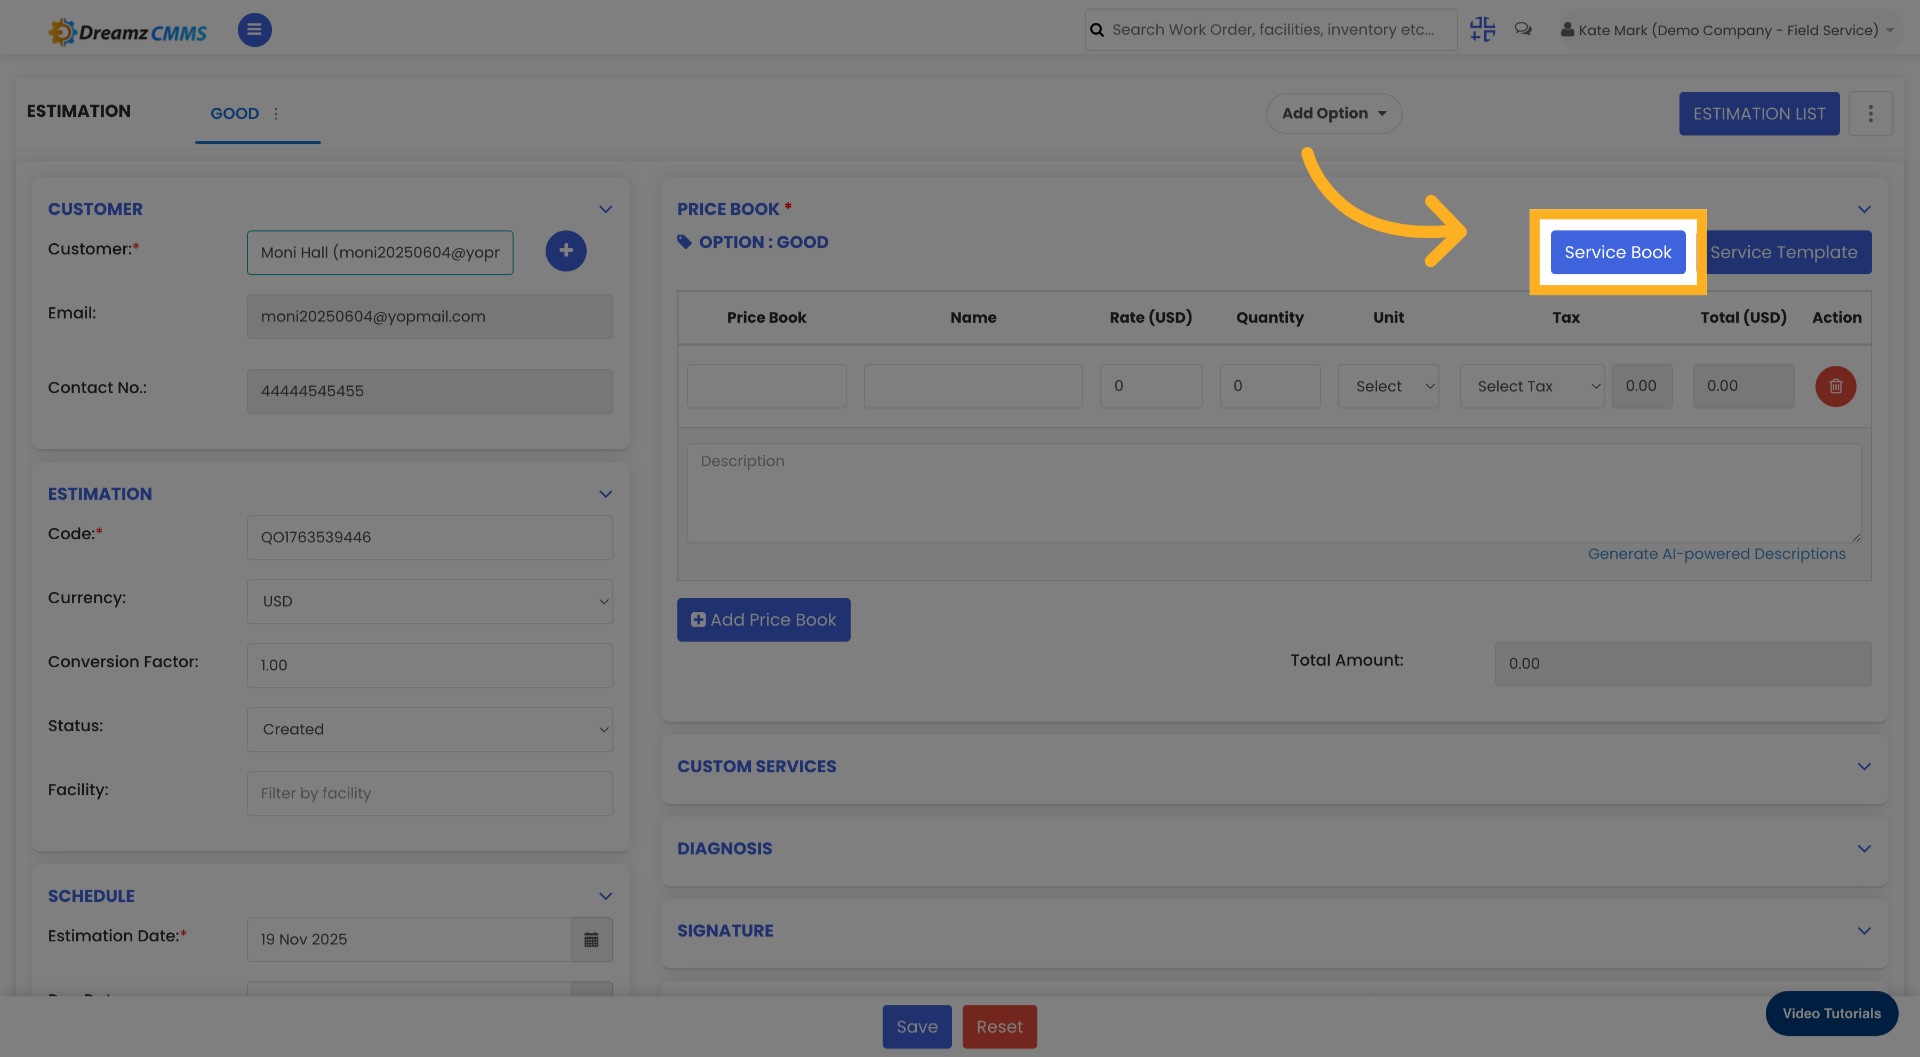Open the fullscreen toggle icon in header

(x=1482, y=29)
